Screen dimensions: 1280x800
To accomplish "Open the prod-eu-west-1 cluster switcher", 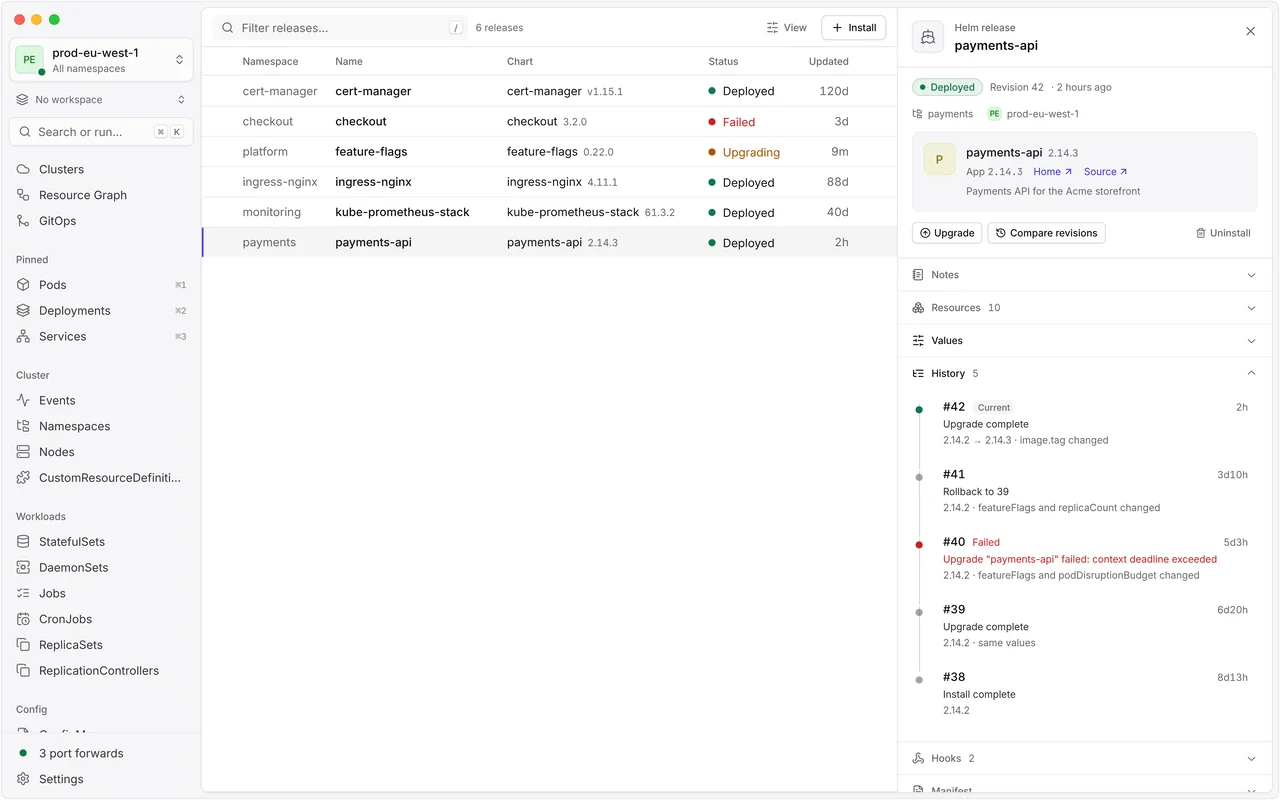I will [x=101, y=60].
